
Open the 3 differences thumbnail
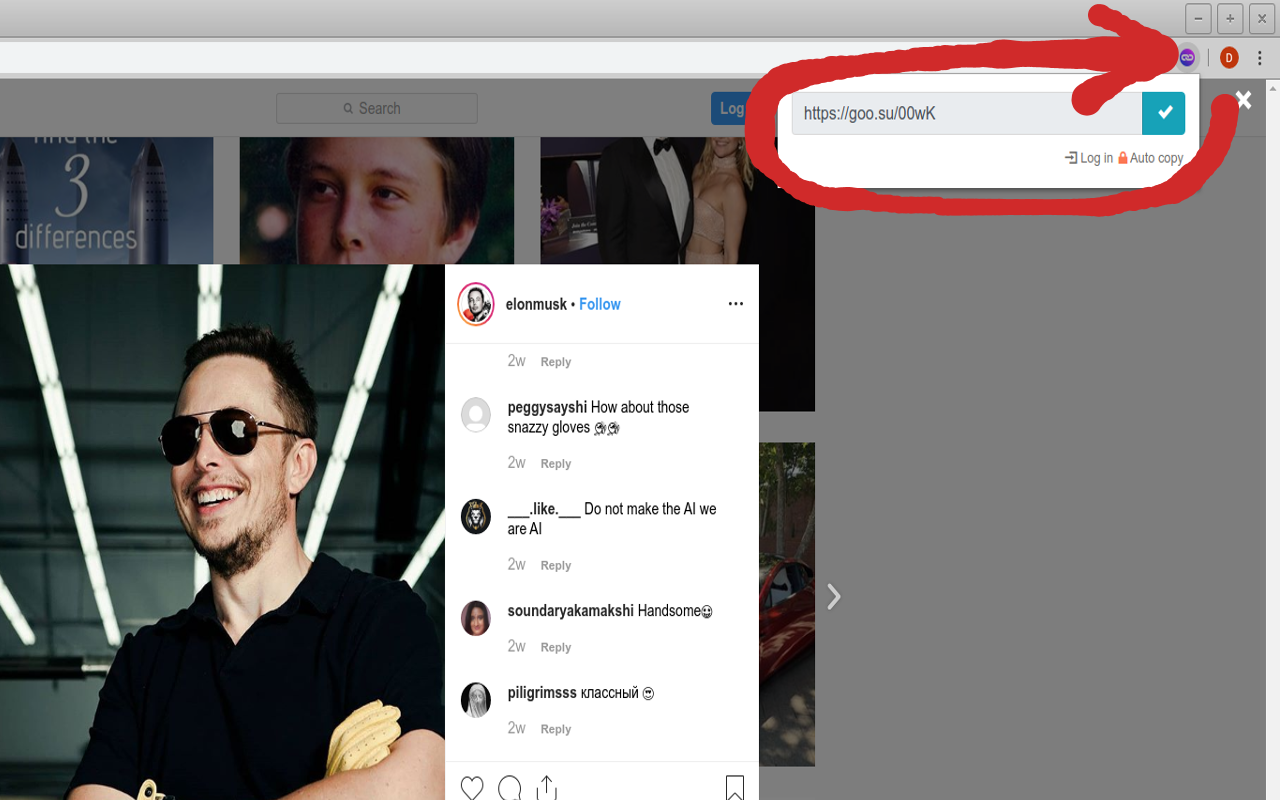[x=106, y=200]
